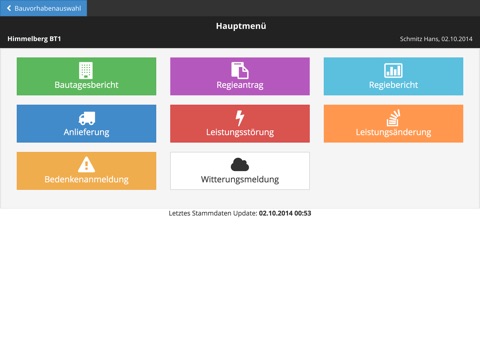480x360 pixels.
Task: Click the project name Himmelberg BT1
Action: click(x=34, y=39)
